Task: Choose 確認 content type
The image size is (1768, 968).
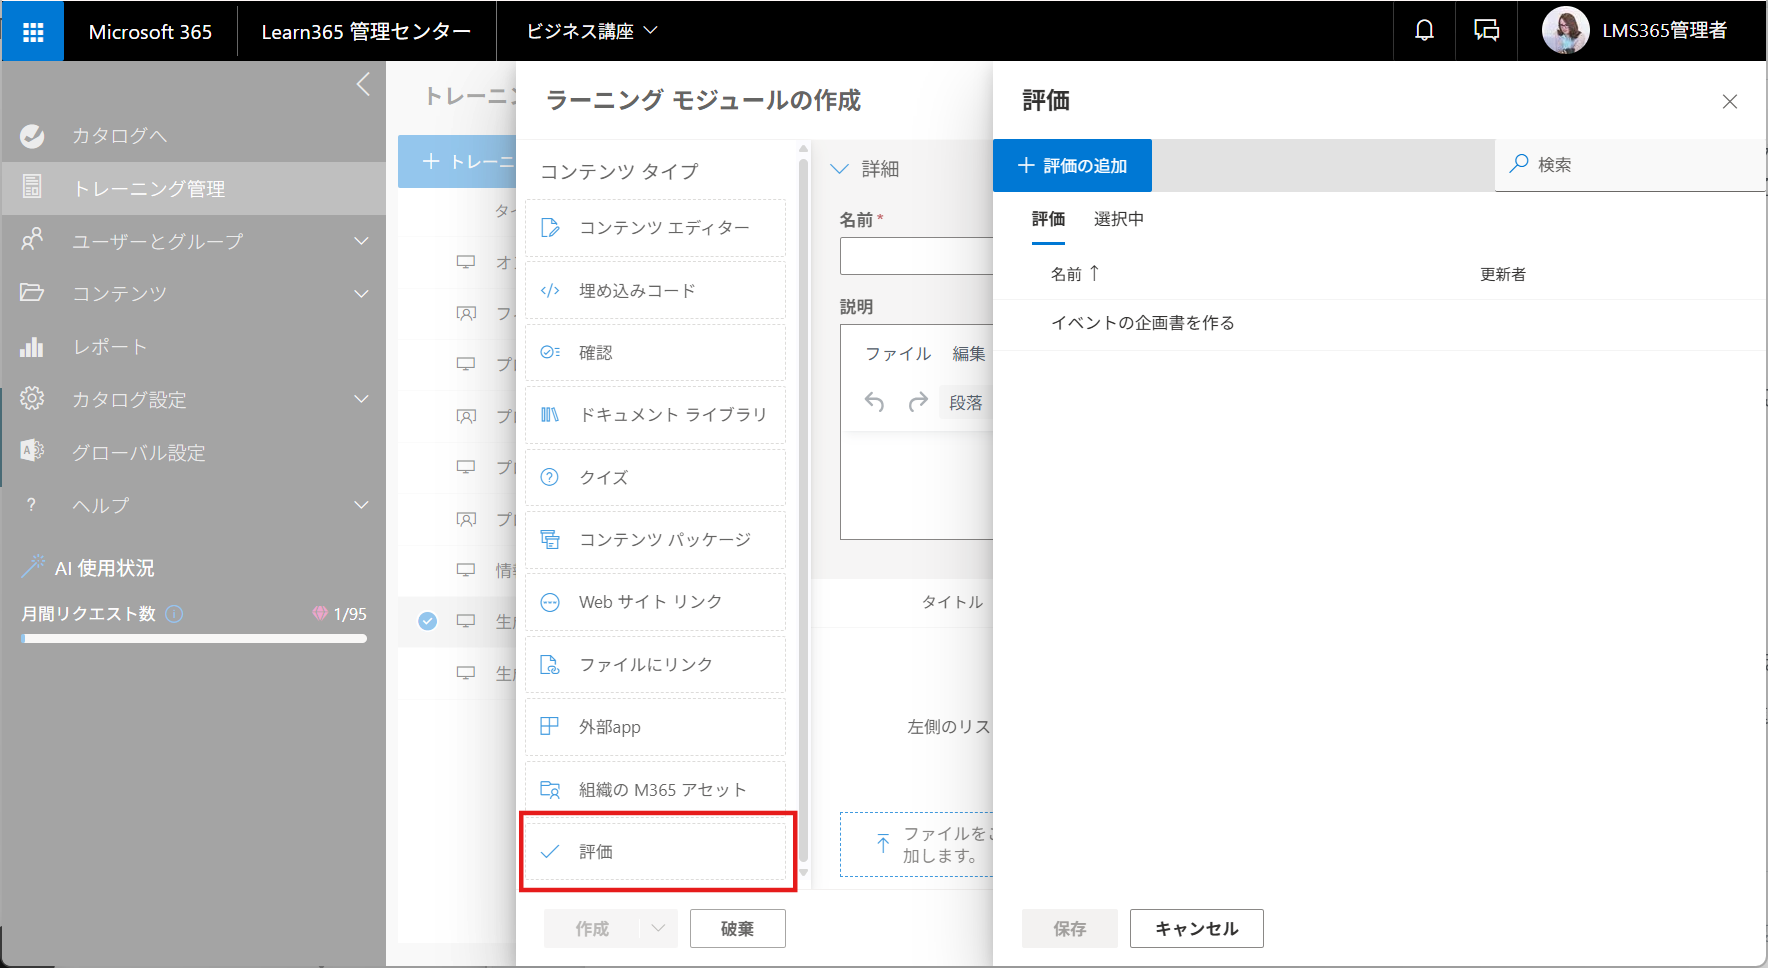Action: tap(655, 353)
